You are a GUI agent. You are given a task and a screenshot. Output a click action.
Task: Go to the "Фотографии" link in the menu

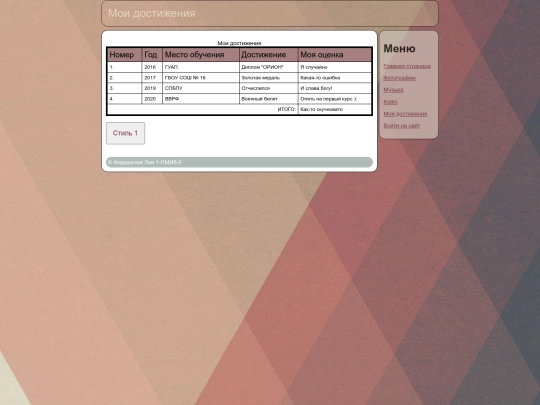pos(399,78)
